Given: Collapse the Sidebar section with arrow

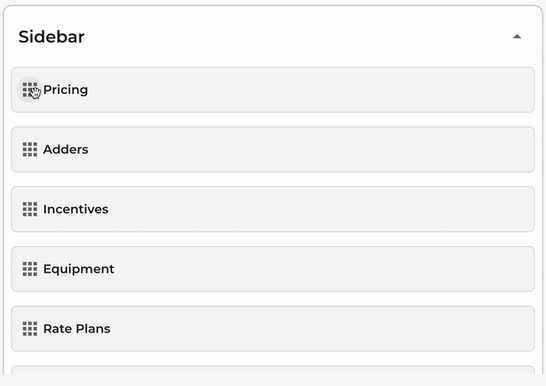Looking at the screenshot, I should [517, 37].
